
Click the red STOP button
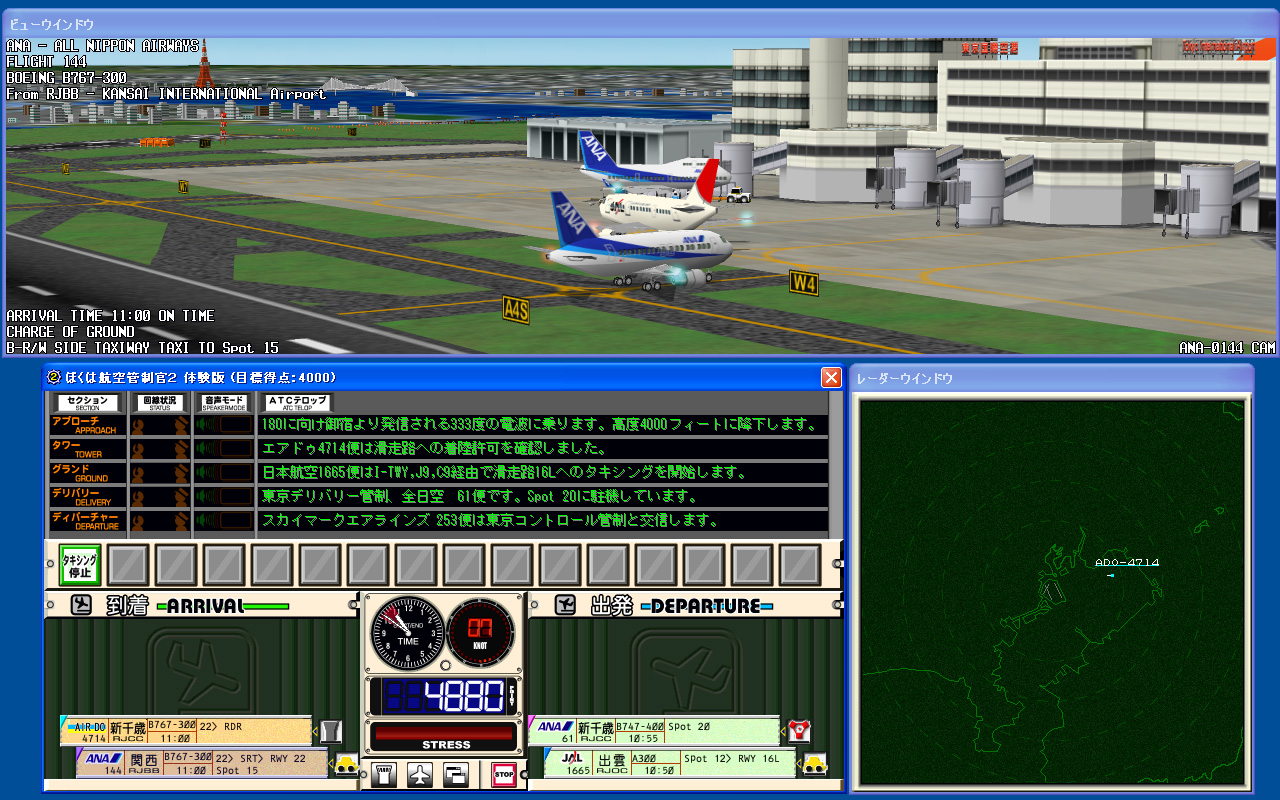point(504,775)
